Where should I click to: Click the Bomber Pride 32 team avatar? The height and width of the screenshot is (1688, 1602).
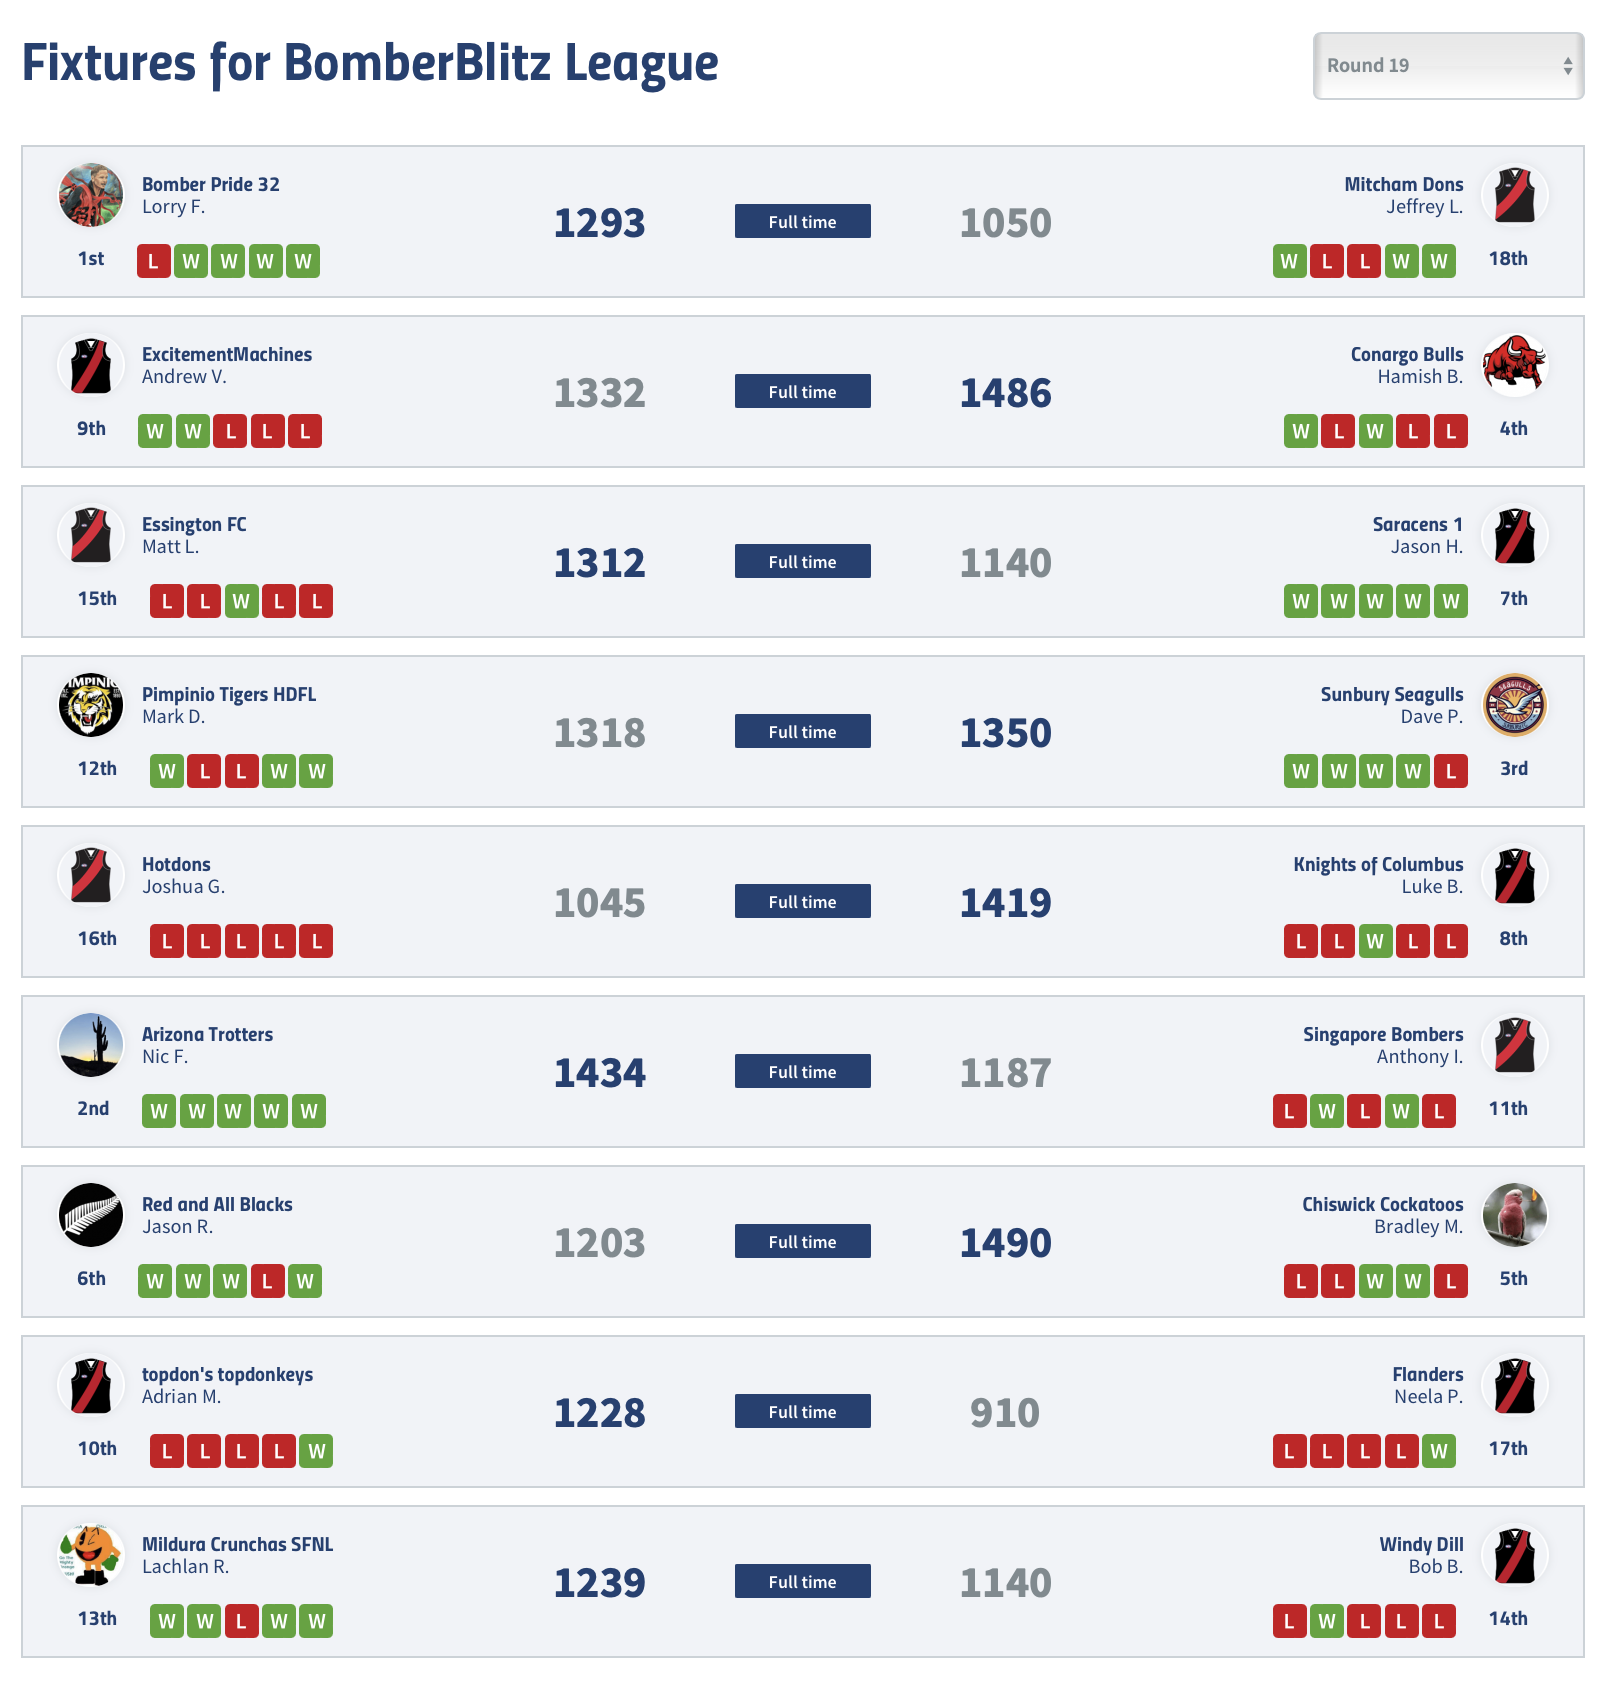(x=91, y=195)
